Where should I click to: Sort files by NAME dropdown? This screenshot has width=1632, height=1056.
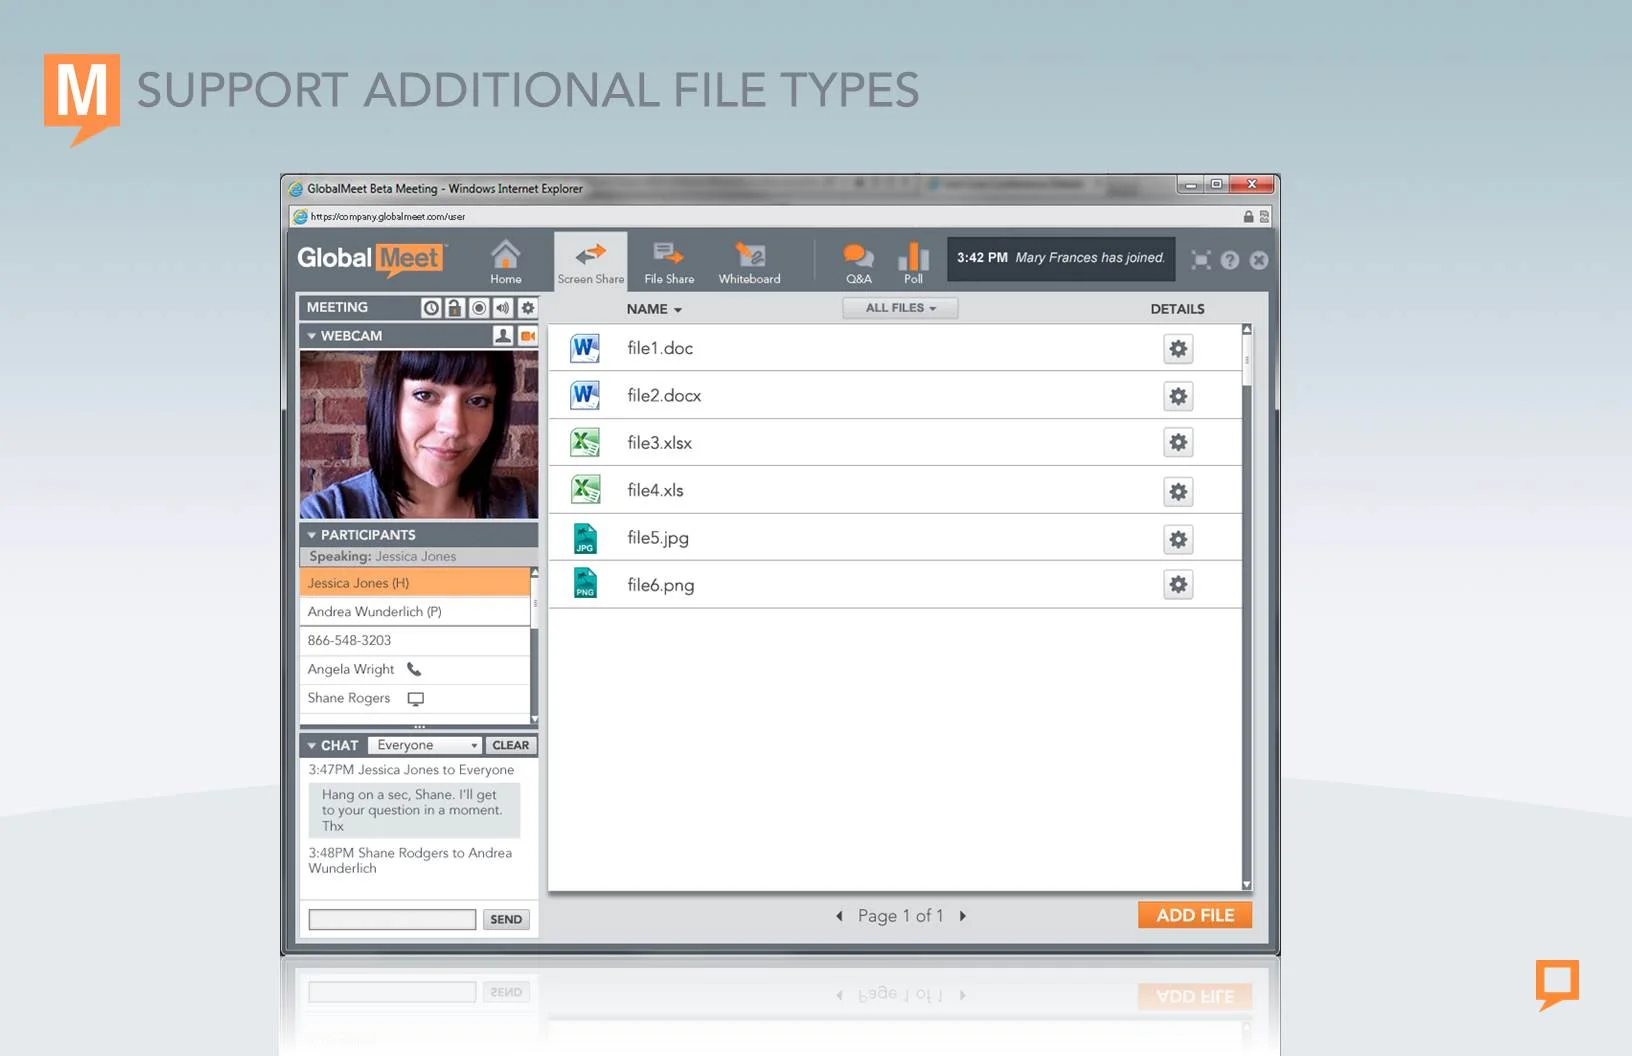(x=654, y=309)
